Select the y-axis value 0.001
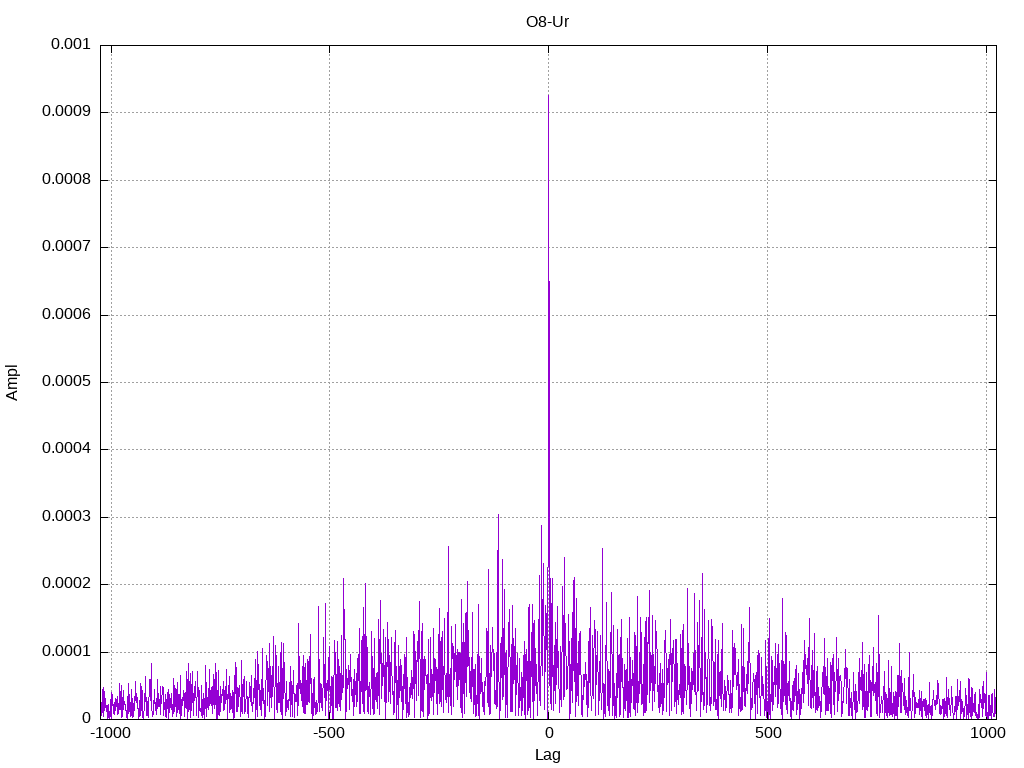1024x768 pixels. point(71,44)
